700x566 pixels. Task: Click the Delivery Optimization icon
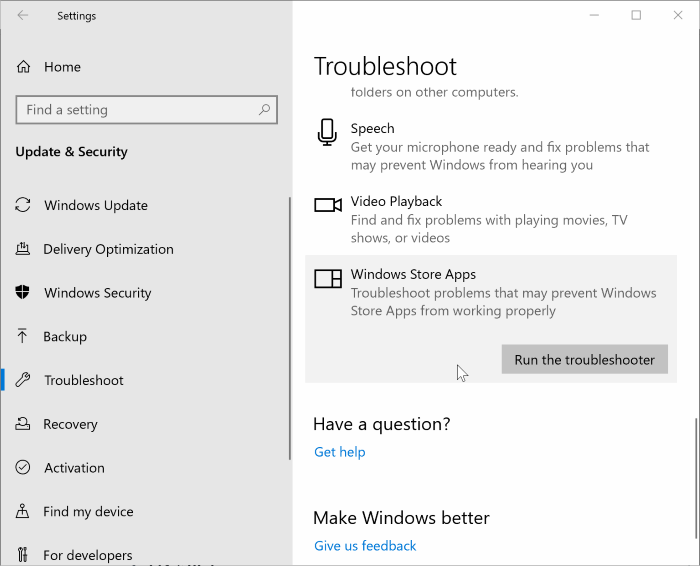23,249
